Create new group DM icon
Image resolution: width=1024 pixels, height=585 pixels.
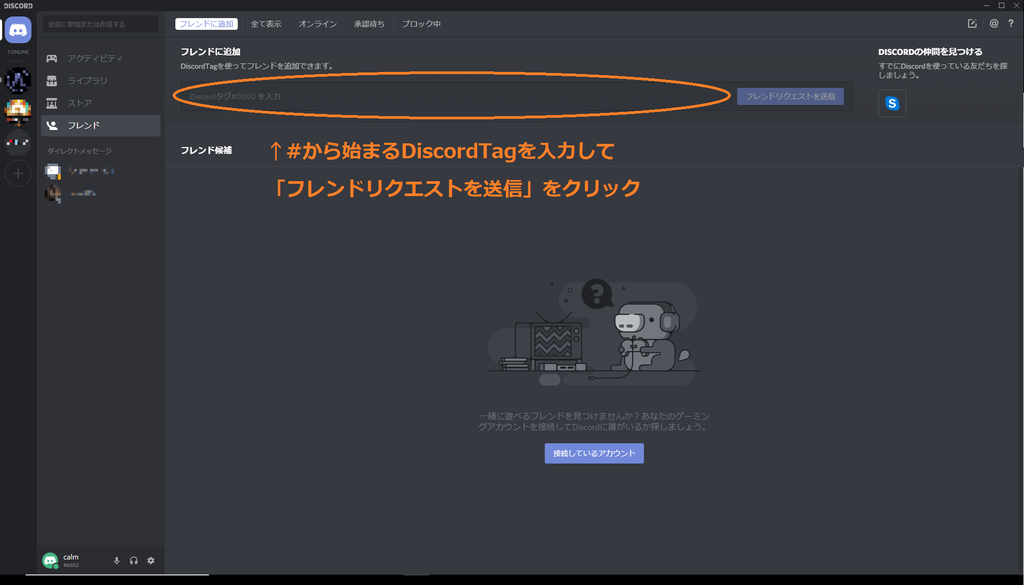tap(972, 24)
